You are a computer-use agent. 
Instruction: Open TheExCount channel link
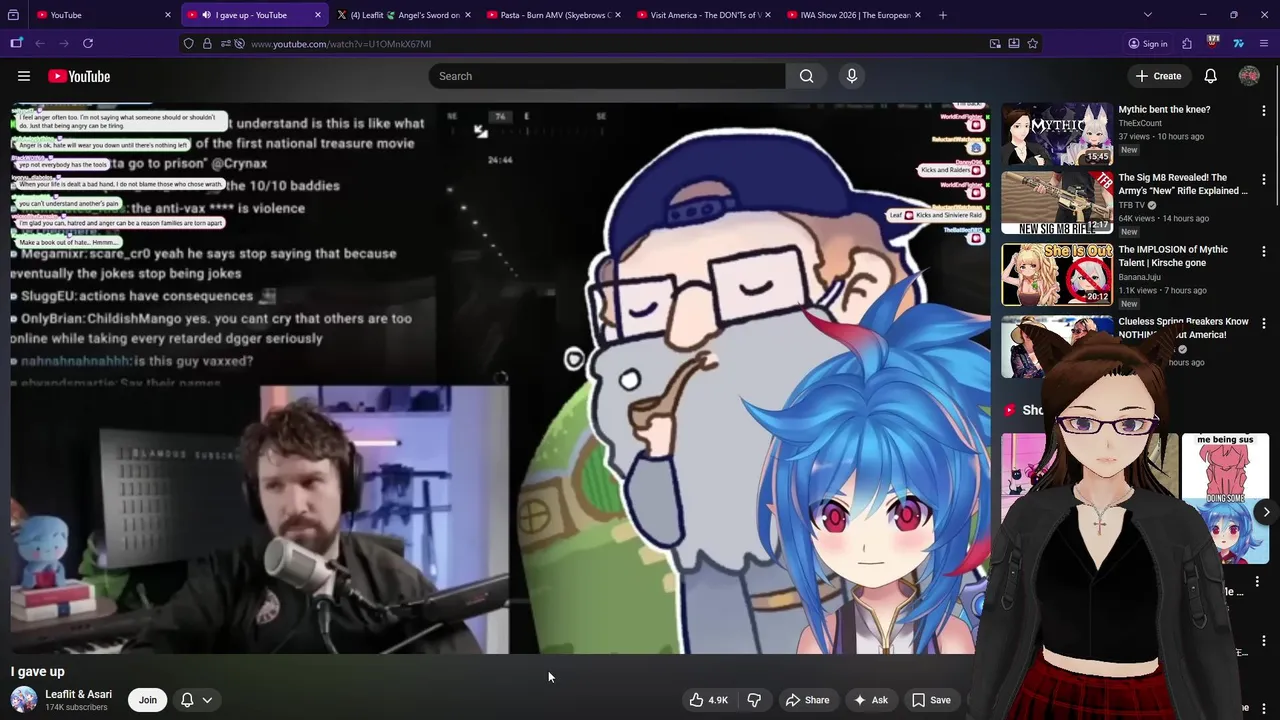pyautogui.click(x=1140, y=123)
